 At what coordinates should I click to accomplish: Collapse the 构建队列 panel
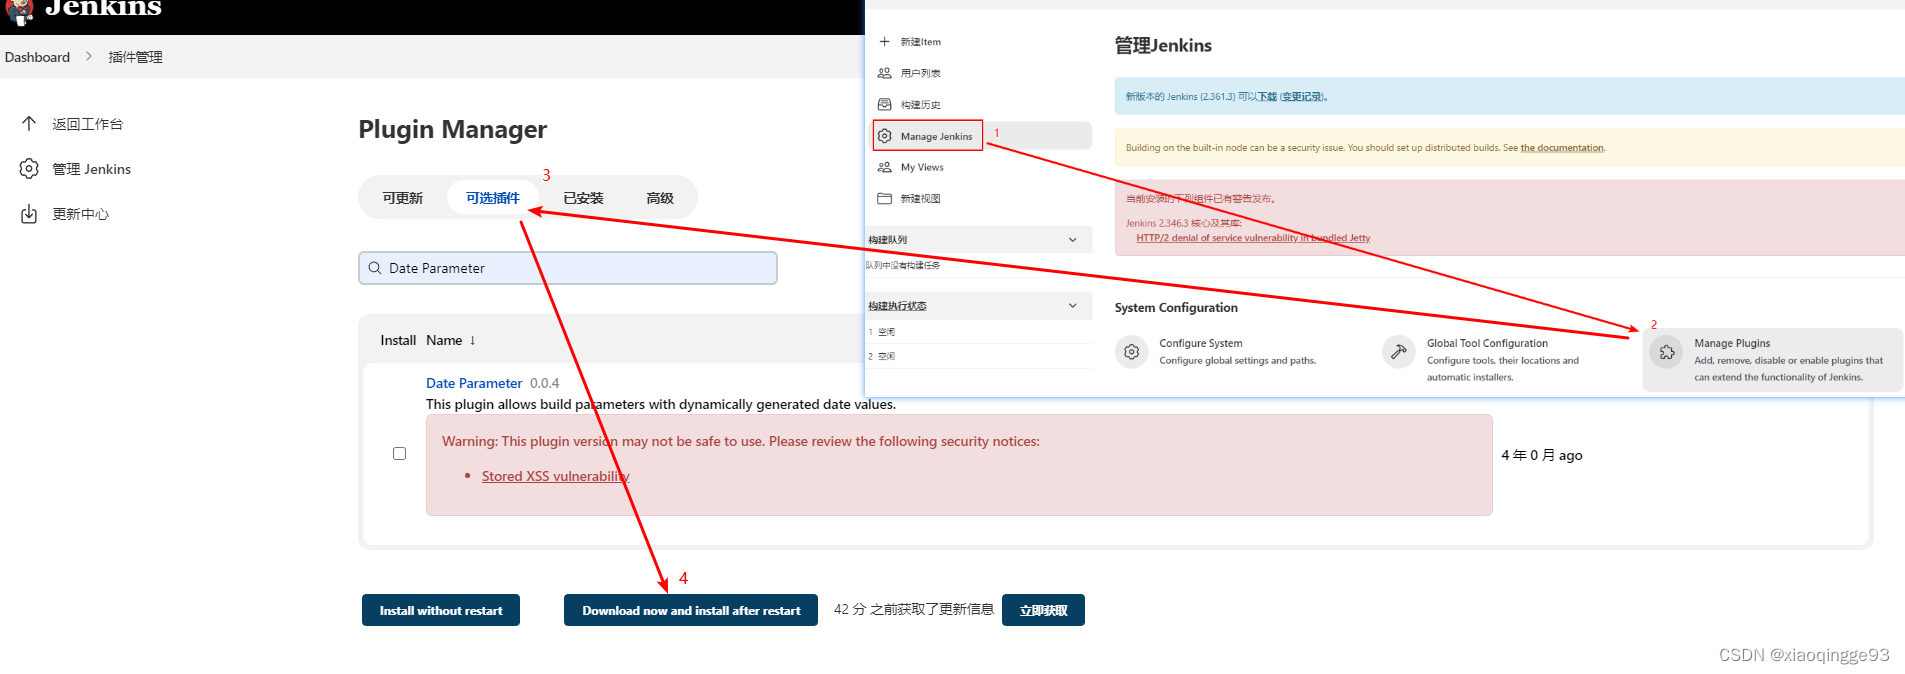[x=1072, y=240]
